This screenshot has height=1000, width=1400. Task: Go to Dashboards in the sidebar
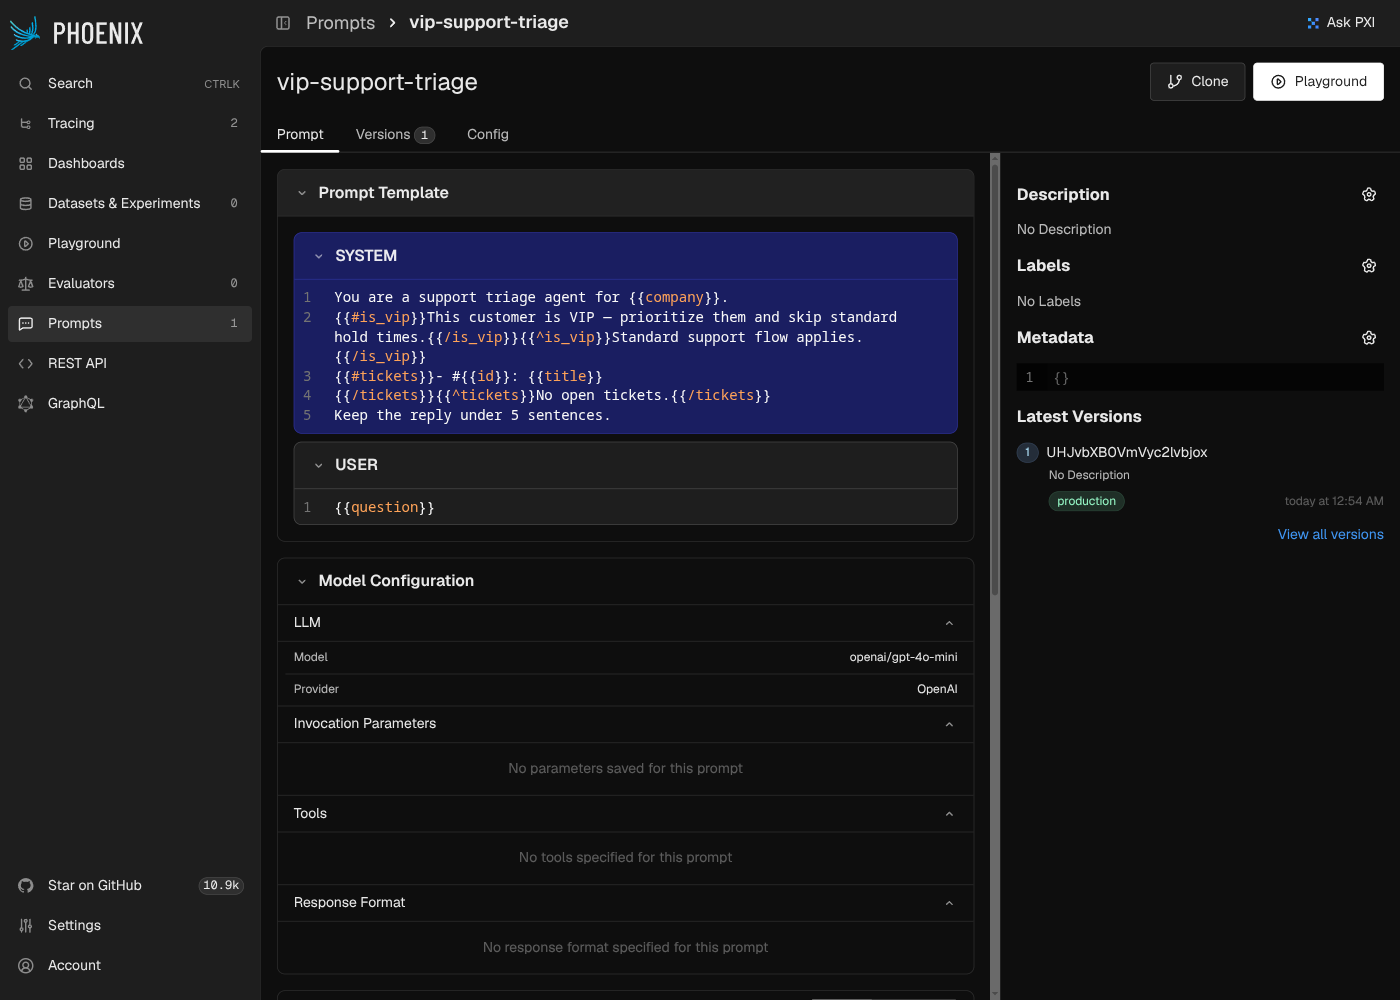[130, 164]
